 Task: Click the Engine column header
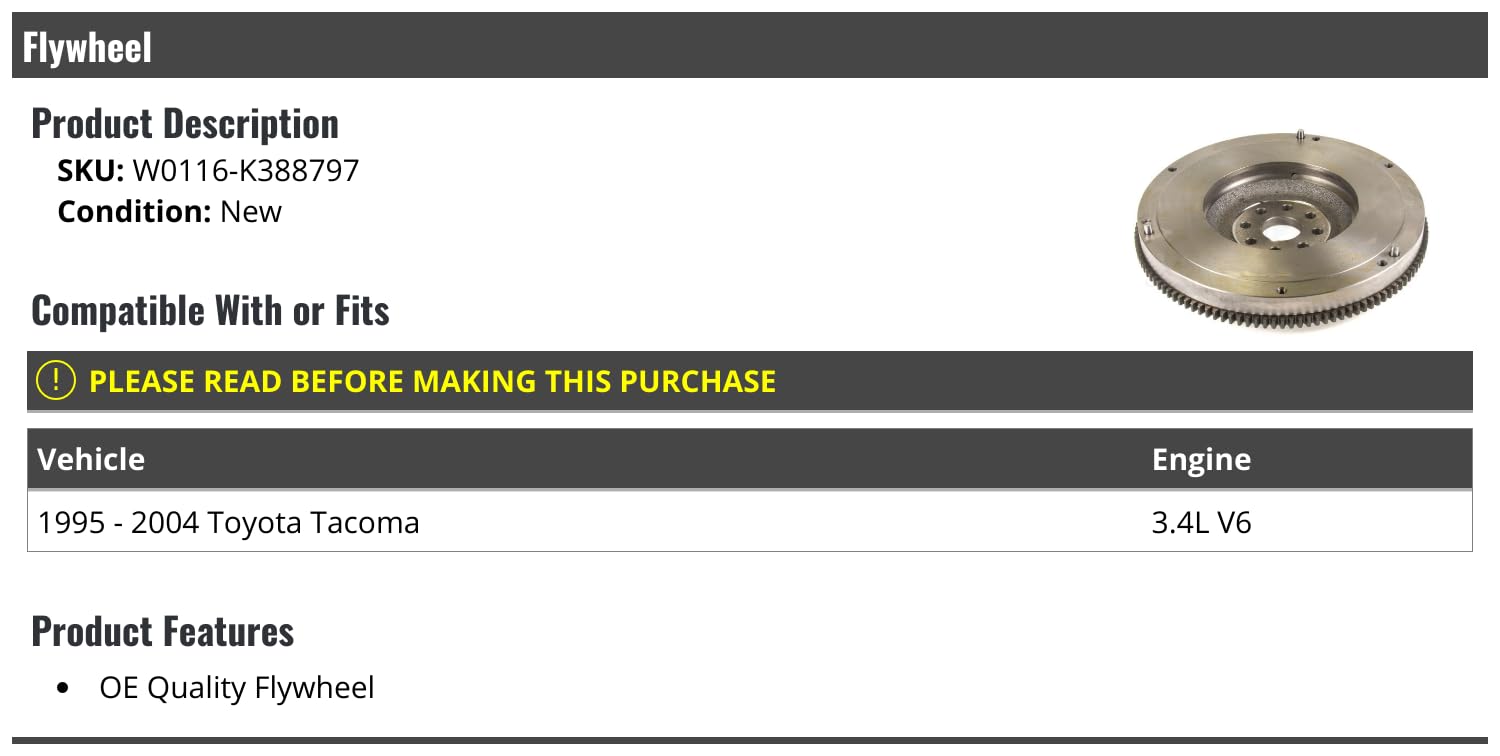(x=1201, y=459)
